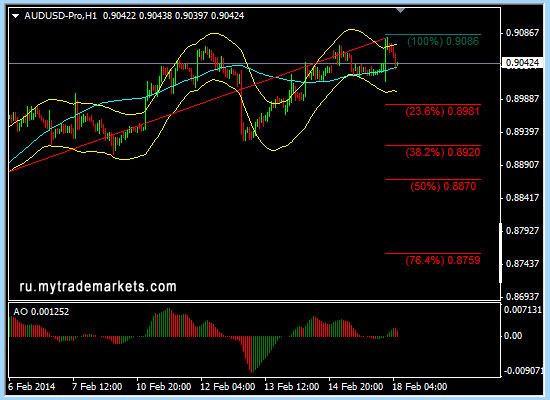Select the 50% 0.8870 Fibonacci level
Image resolution: width=550 pixels, height=400 pixels.
click(x=443, y=186)
